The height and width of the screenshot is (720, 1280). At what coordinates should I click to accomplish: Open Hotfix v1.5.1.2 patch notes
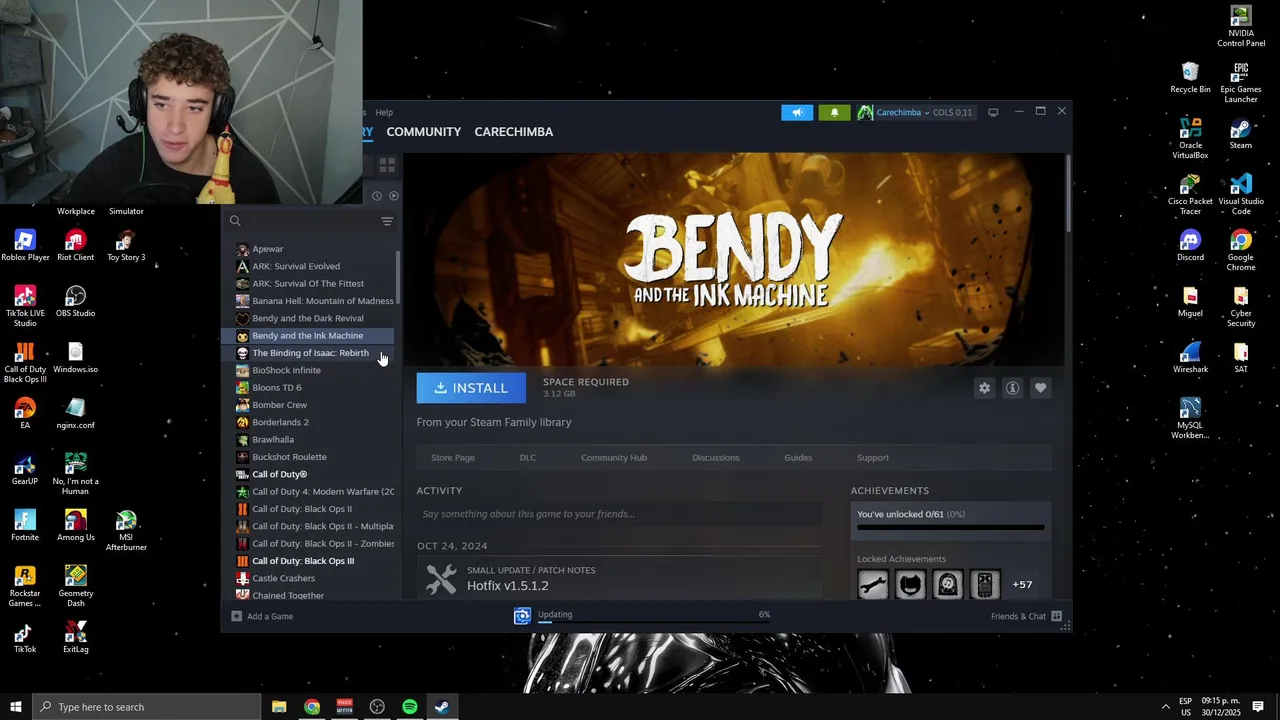point(508,586)
